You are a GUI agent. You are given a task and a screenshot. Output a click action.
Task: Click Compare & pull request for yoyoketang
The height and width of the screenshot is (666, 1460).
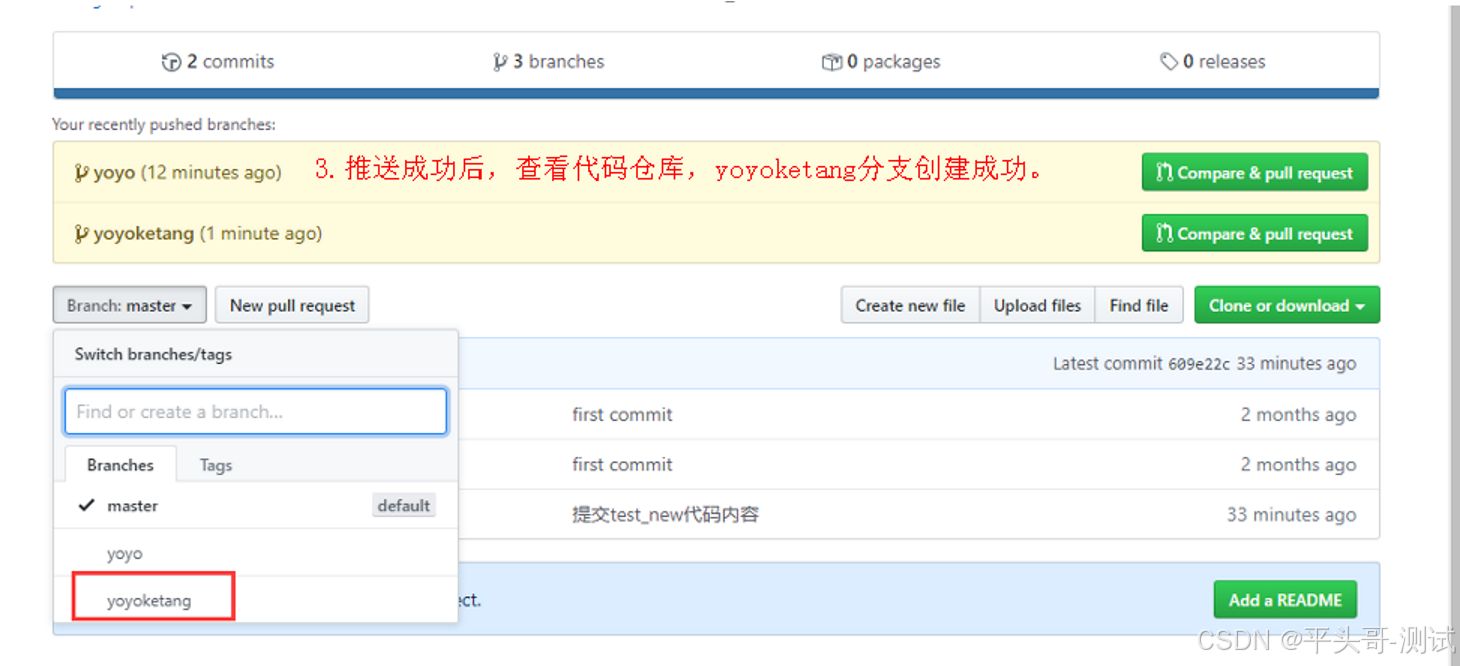tap(1254, 234)
